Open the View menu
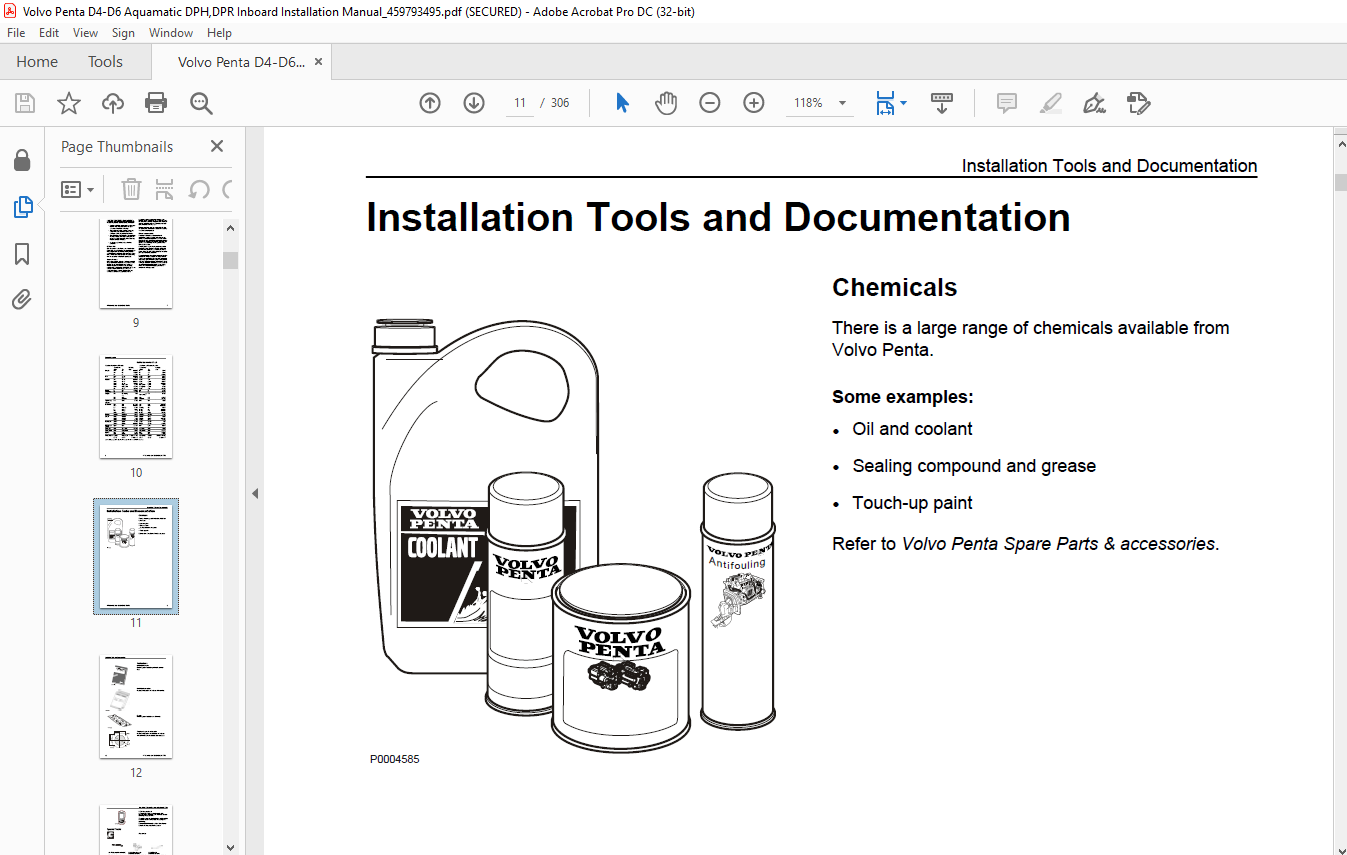The width and height of the screenshot is (1347, 855). [x=86, y=33]
